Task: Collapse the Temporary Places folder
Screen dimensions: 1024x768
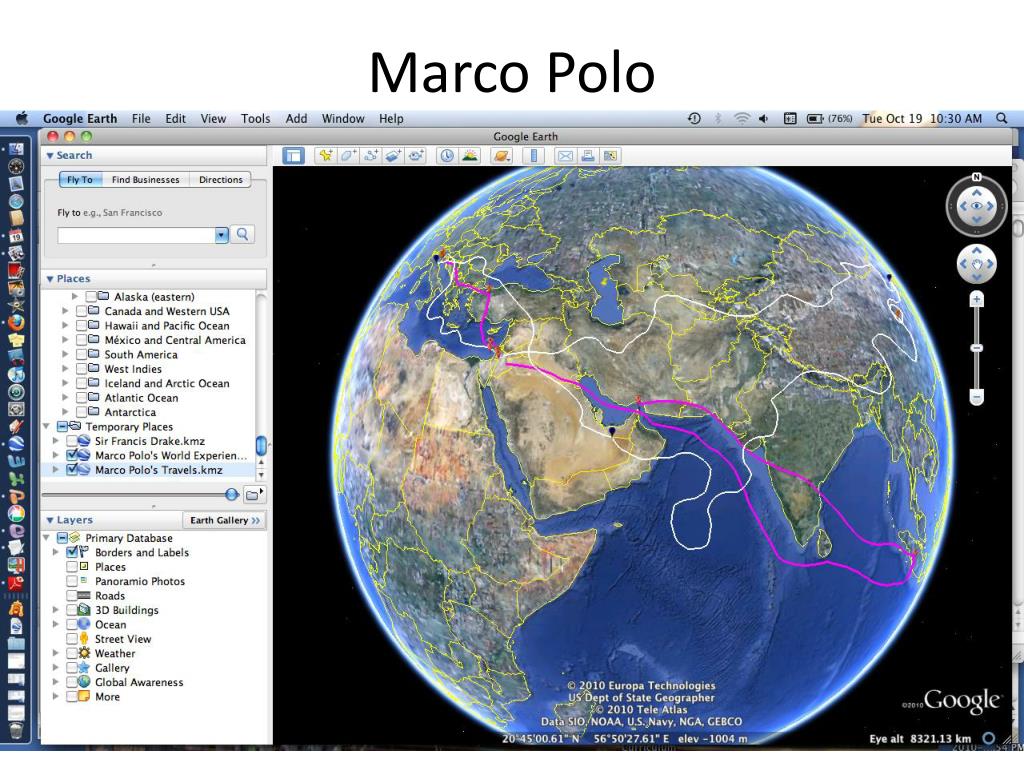Action: [x=46, y=426]
